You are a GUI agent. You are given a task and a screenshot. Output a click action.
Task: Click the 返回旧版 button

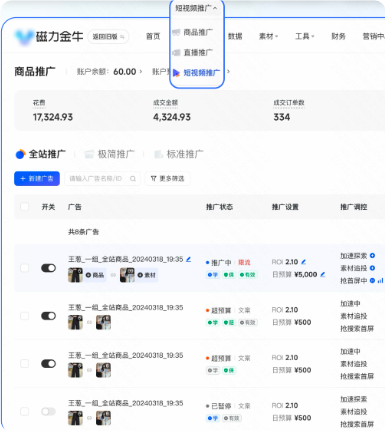pos(108,37)
